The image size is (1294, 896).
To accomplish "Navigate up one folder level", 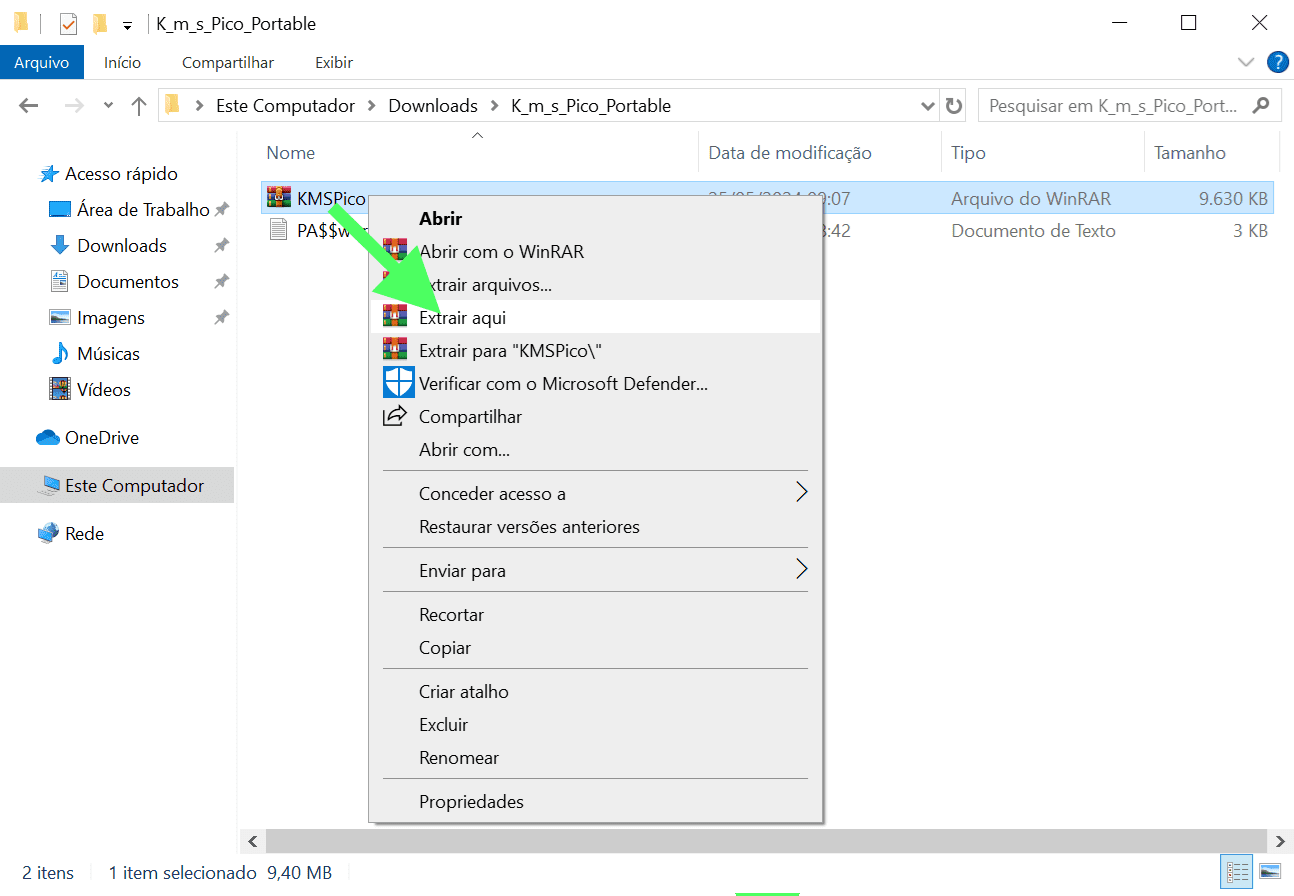I will [138, 105].
